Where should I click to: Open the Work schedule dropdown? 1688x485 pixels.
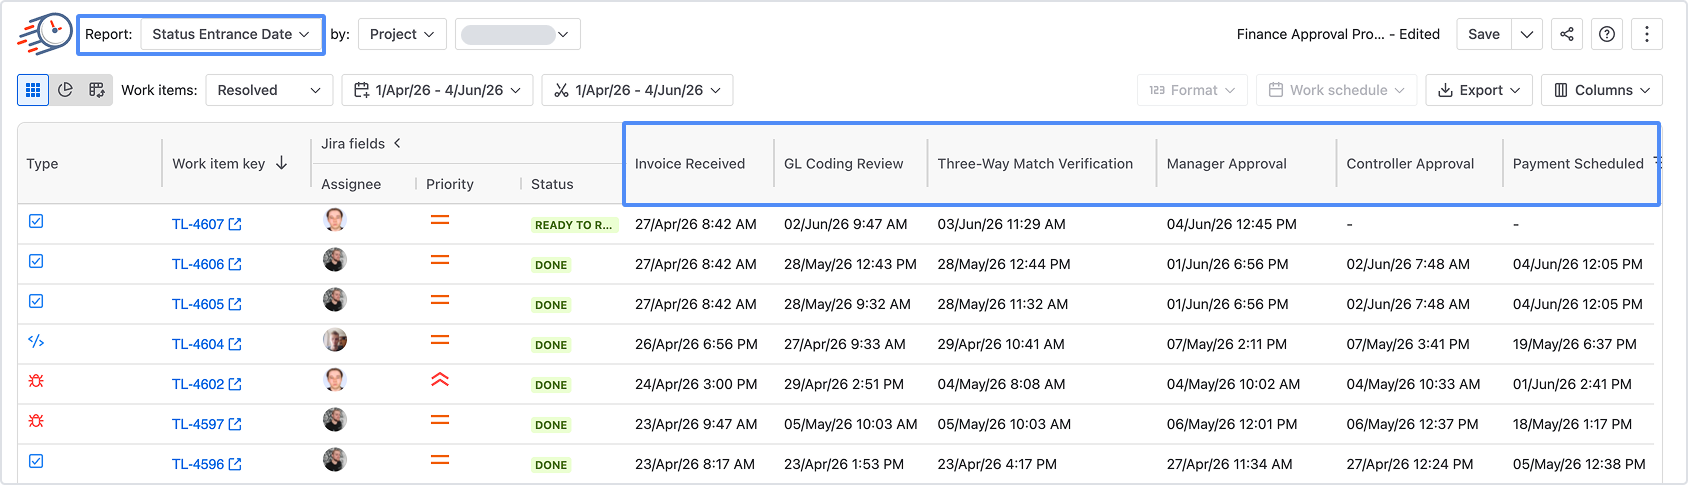(1336, 90)
